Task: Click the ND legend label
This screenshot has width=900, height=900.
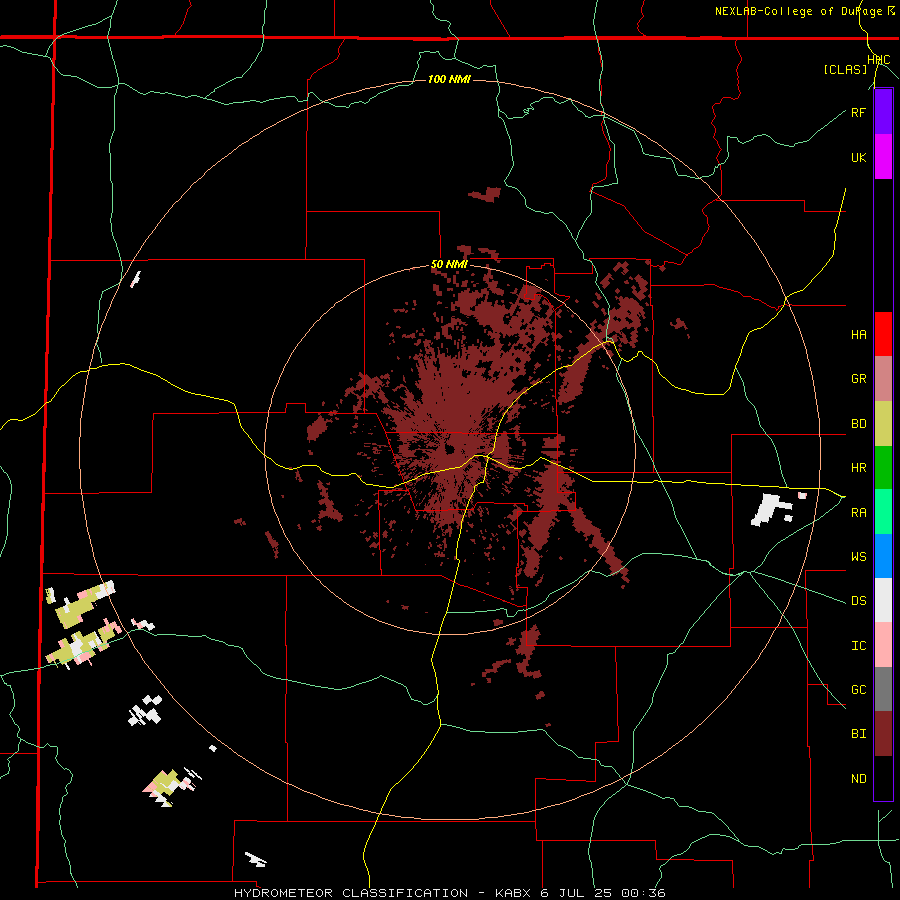Action: (x=858, y=778)
